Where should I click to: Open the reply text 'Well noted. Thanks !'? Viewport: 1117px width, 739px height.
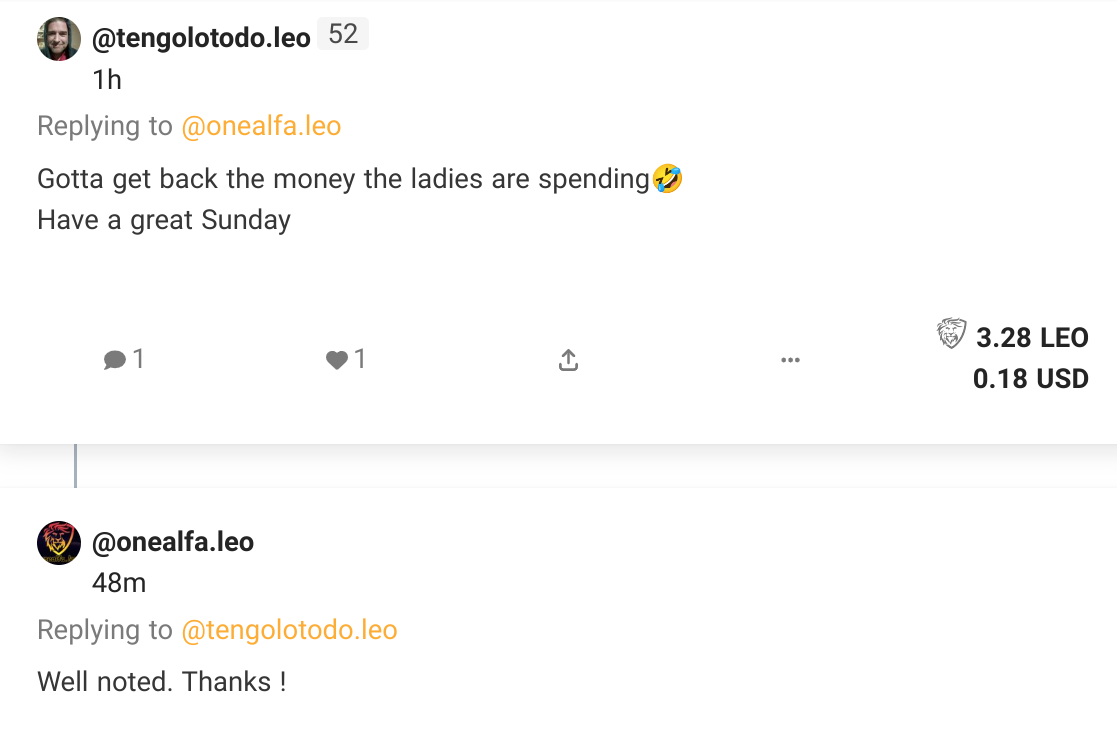click(x=162, y=682)
